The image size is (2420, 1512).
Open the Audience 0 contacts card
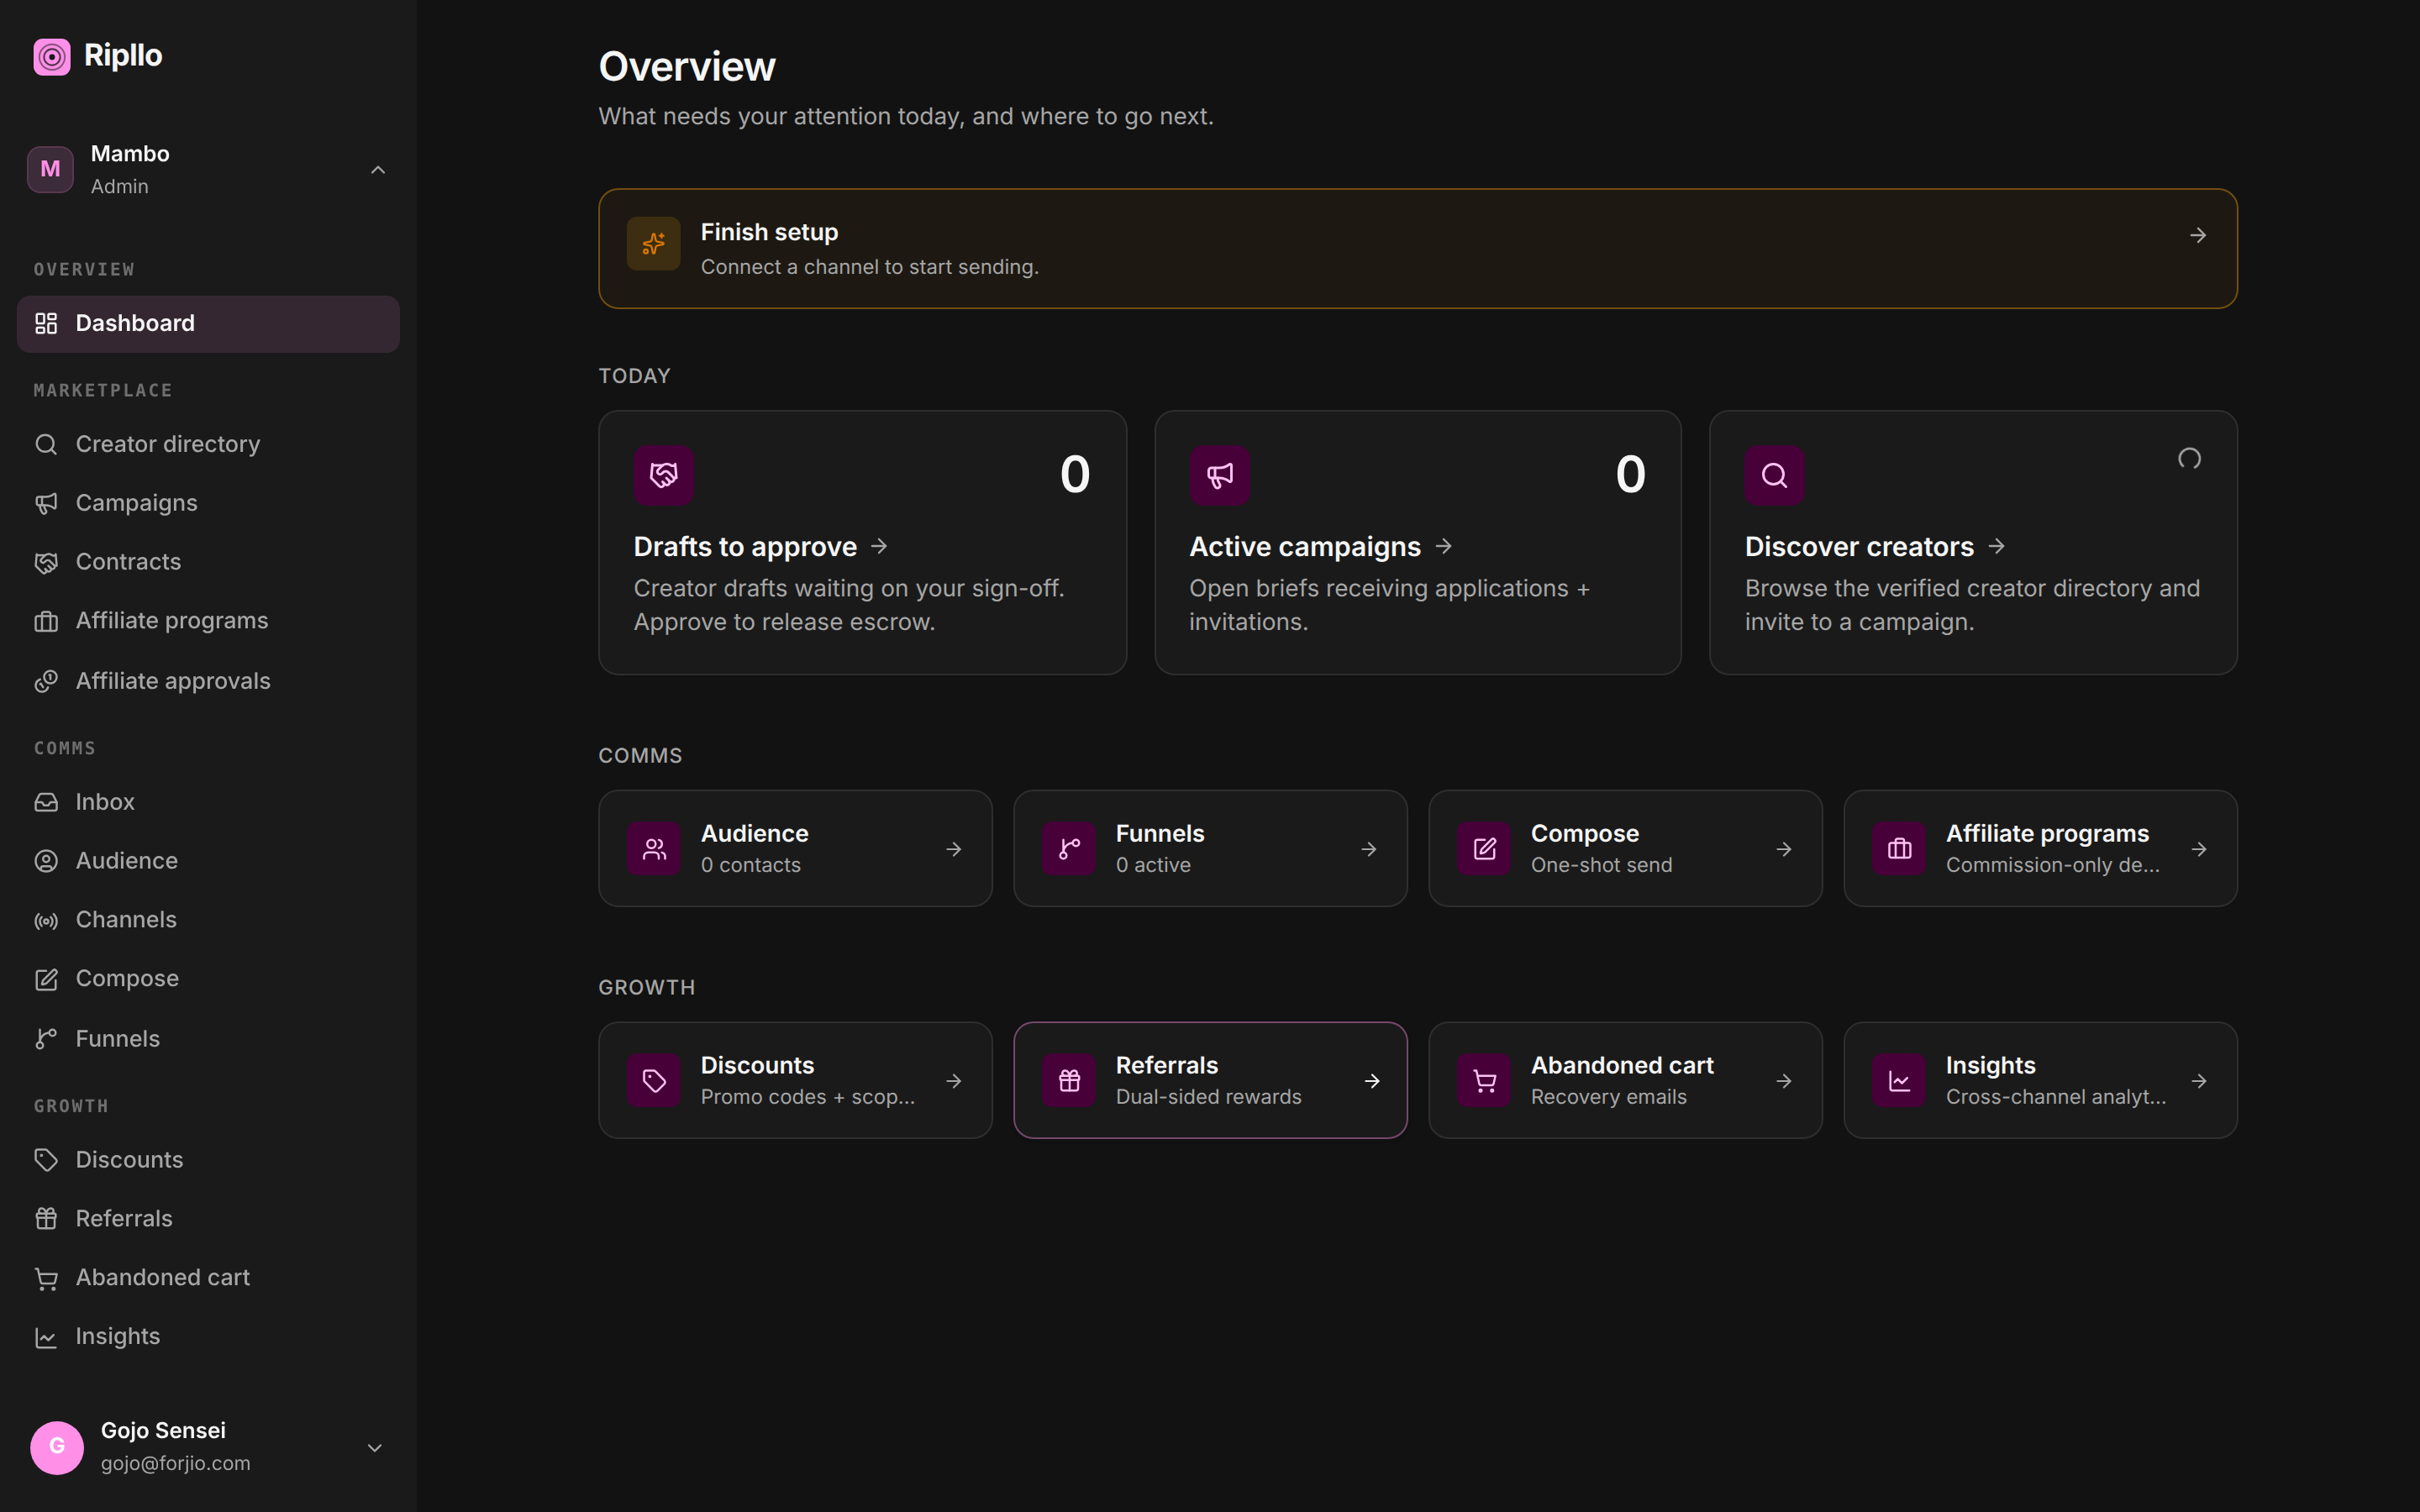795,849
